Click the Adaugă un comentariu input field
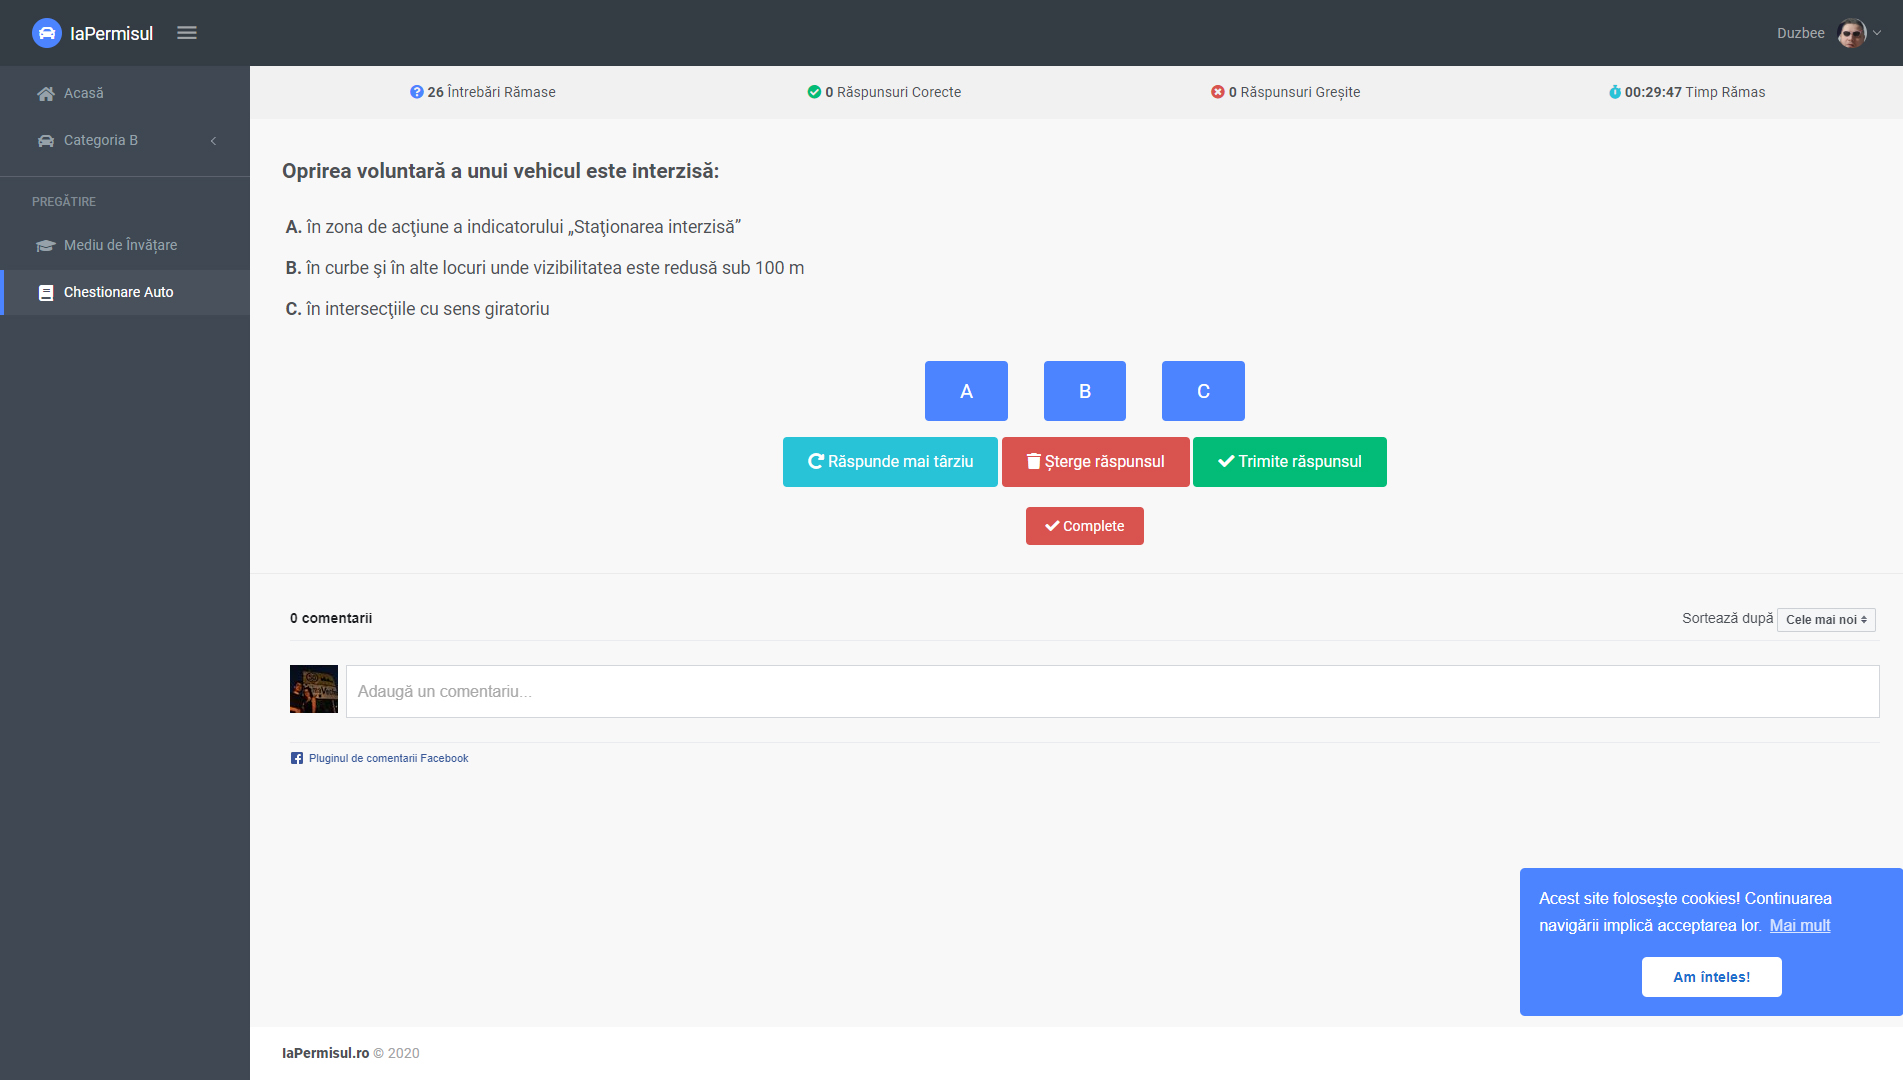1903x1080 pixels. 1112,692
